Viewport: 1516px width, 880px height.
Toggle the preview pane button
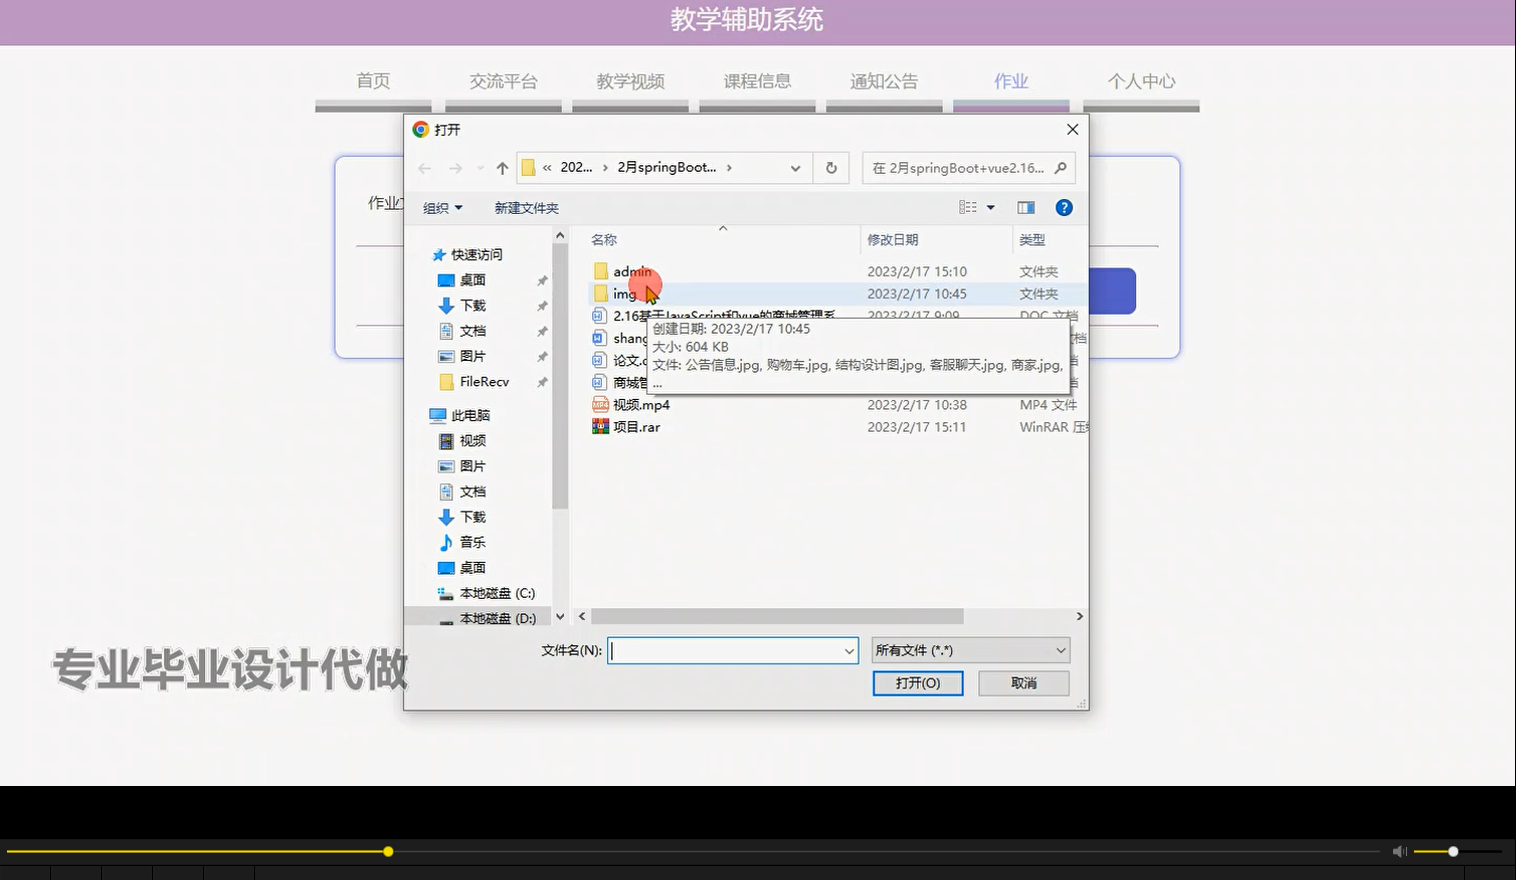[x=1025, y=207]
